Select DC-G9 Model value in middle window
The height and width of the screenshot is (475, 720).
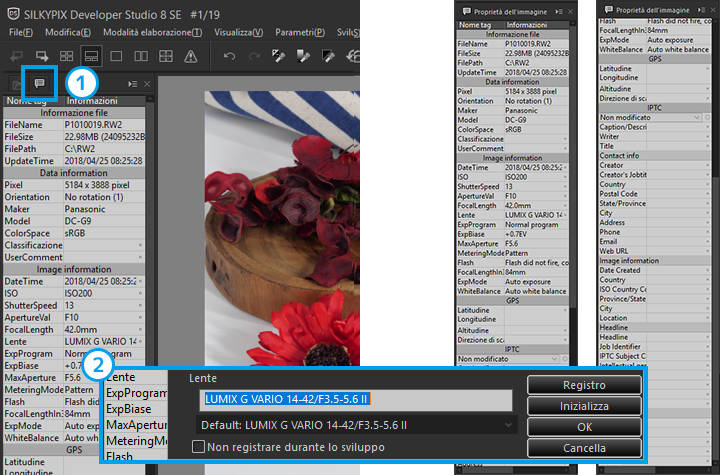[x=516, y=119]
